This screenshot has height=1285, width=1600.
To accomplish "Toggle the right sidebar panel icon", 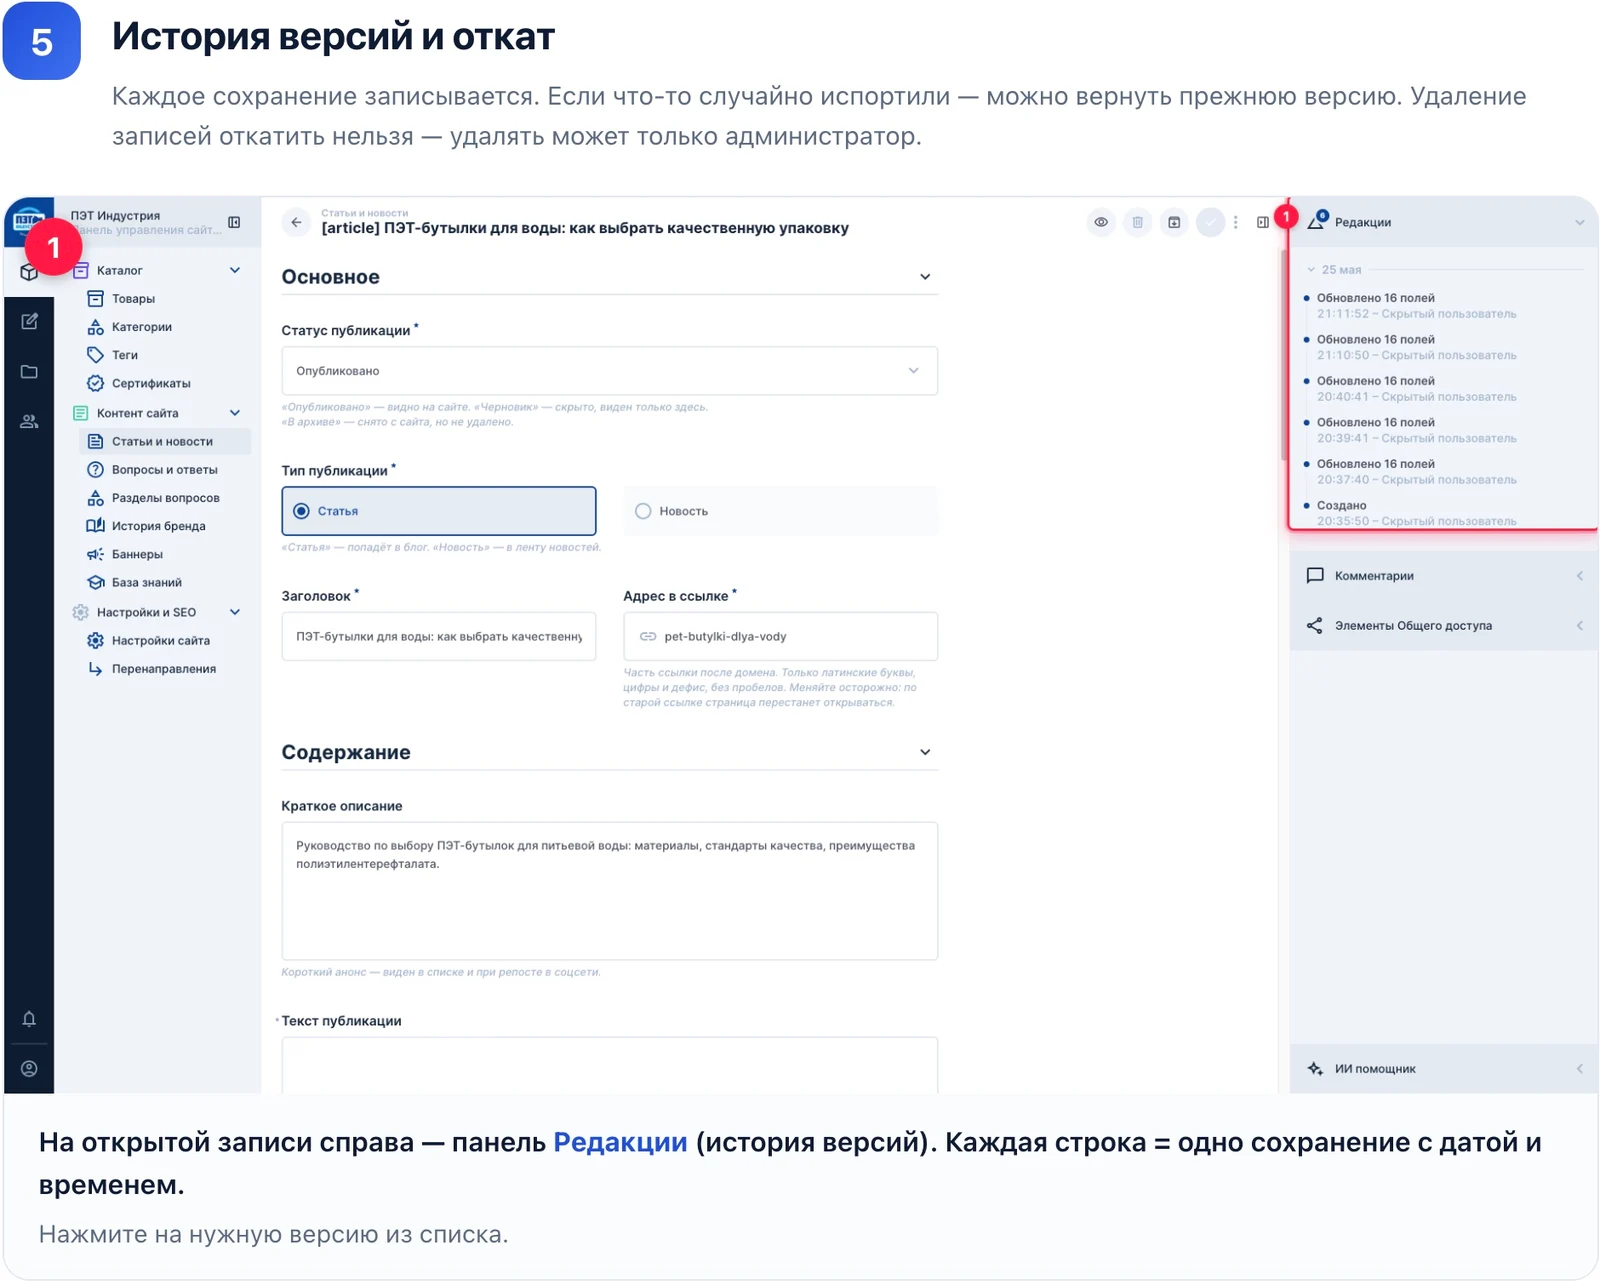I will pyautogui.click(x=1263, y=222).
